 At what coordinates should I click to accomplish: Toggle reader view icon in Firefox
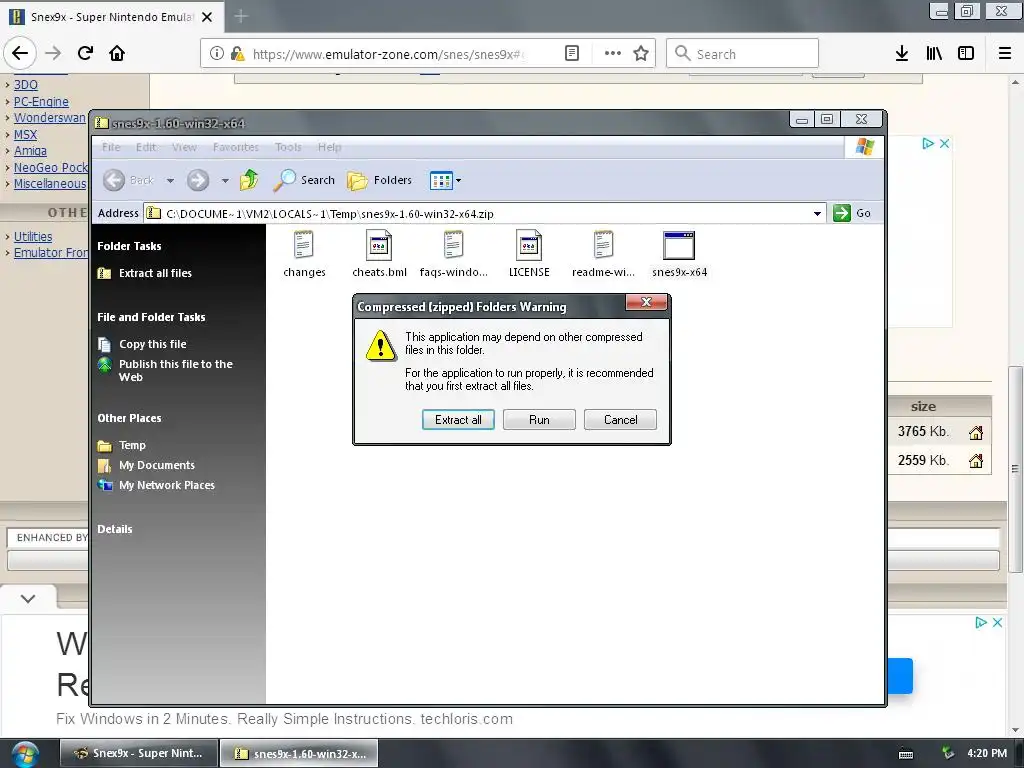571,54
